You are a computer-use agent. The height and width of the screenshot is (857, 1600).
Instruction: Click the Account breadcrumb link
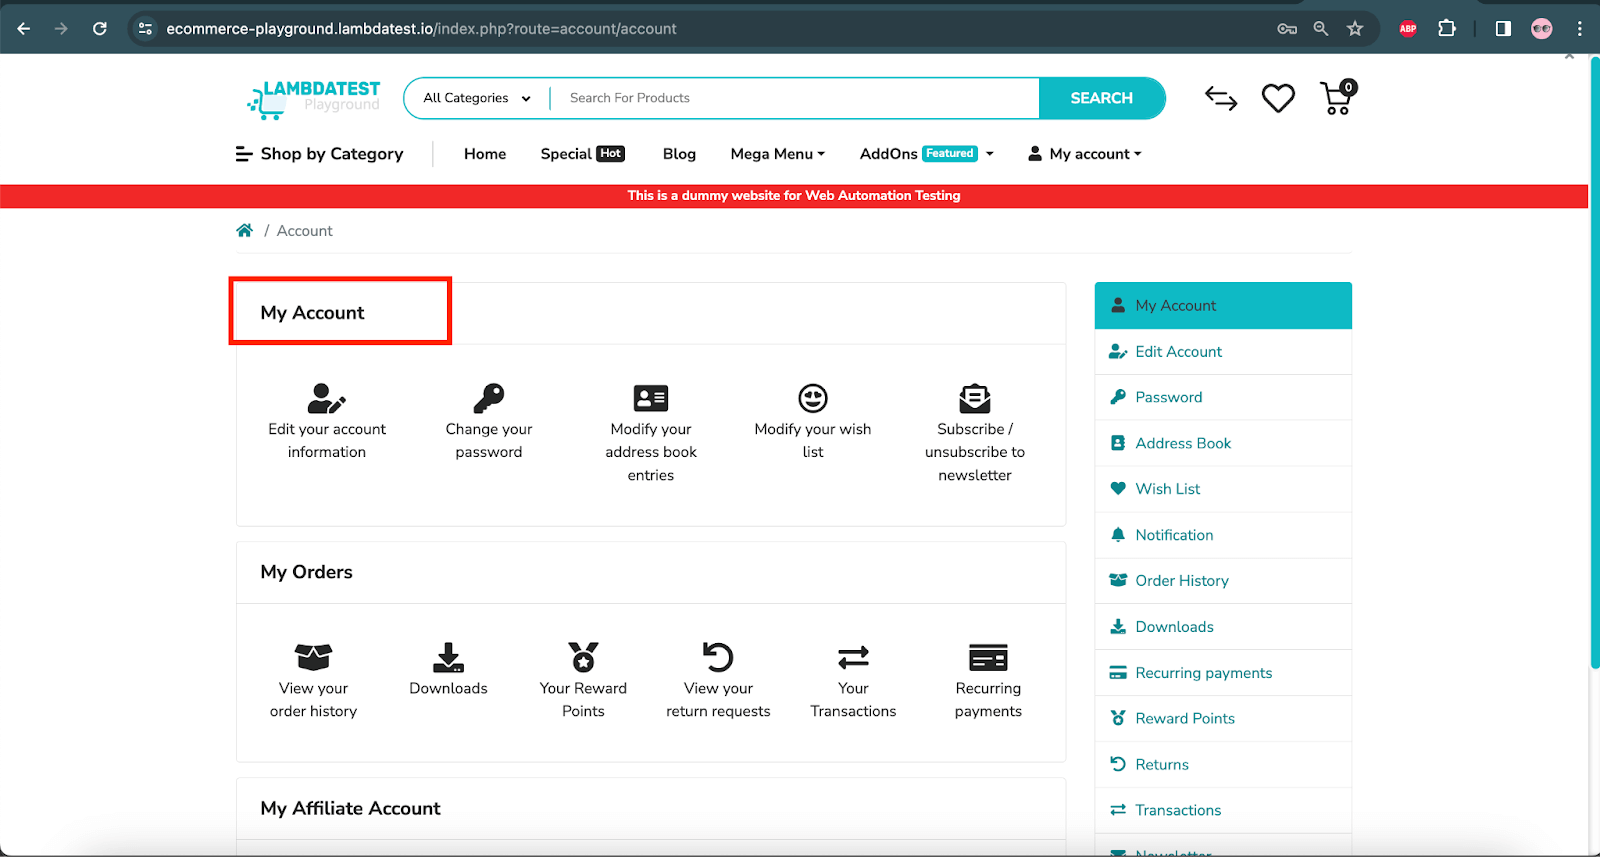pyautogui.click(x=304, y=231)
